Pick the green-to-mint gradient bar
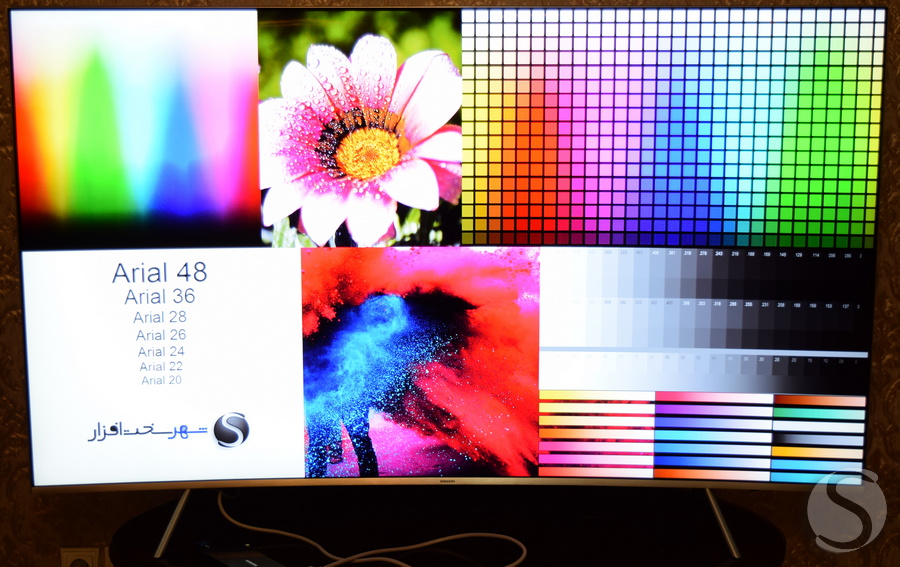900x567 pixels. (818, 414)
